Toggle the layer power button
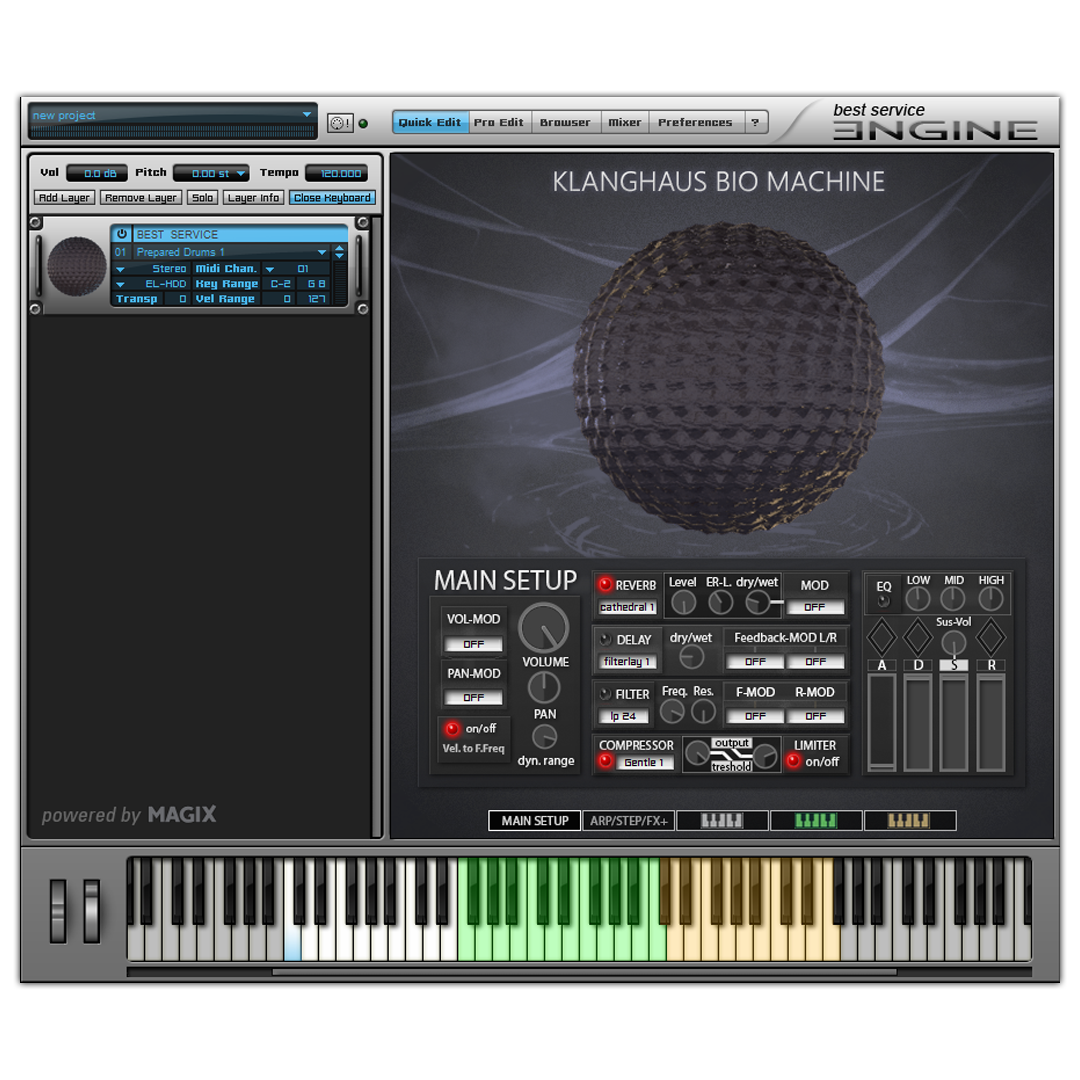 click(122, 234)
